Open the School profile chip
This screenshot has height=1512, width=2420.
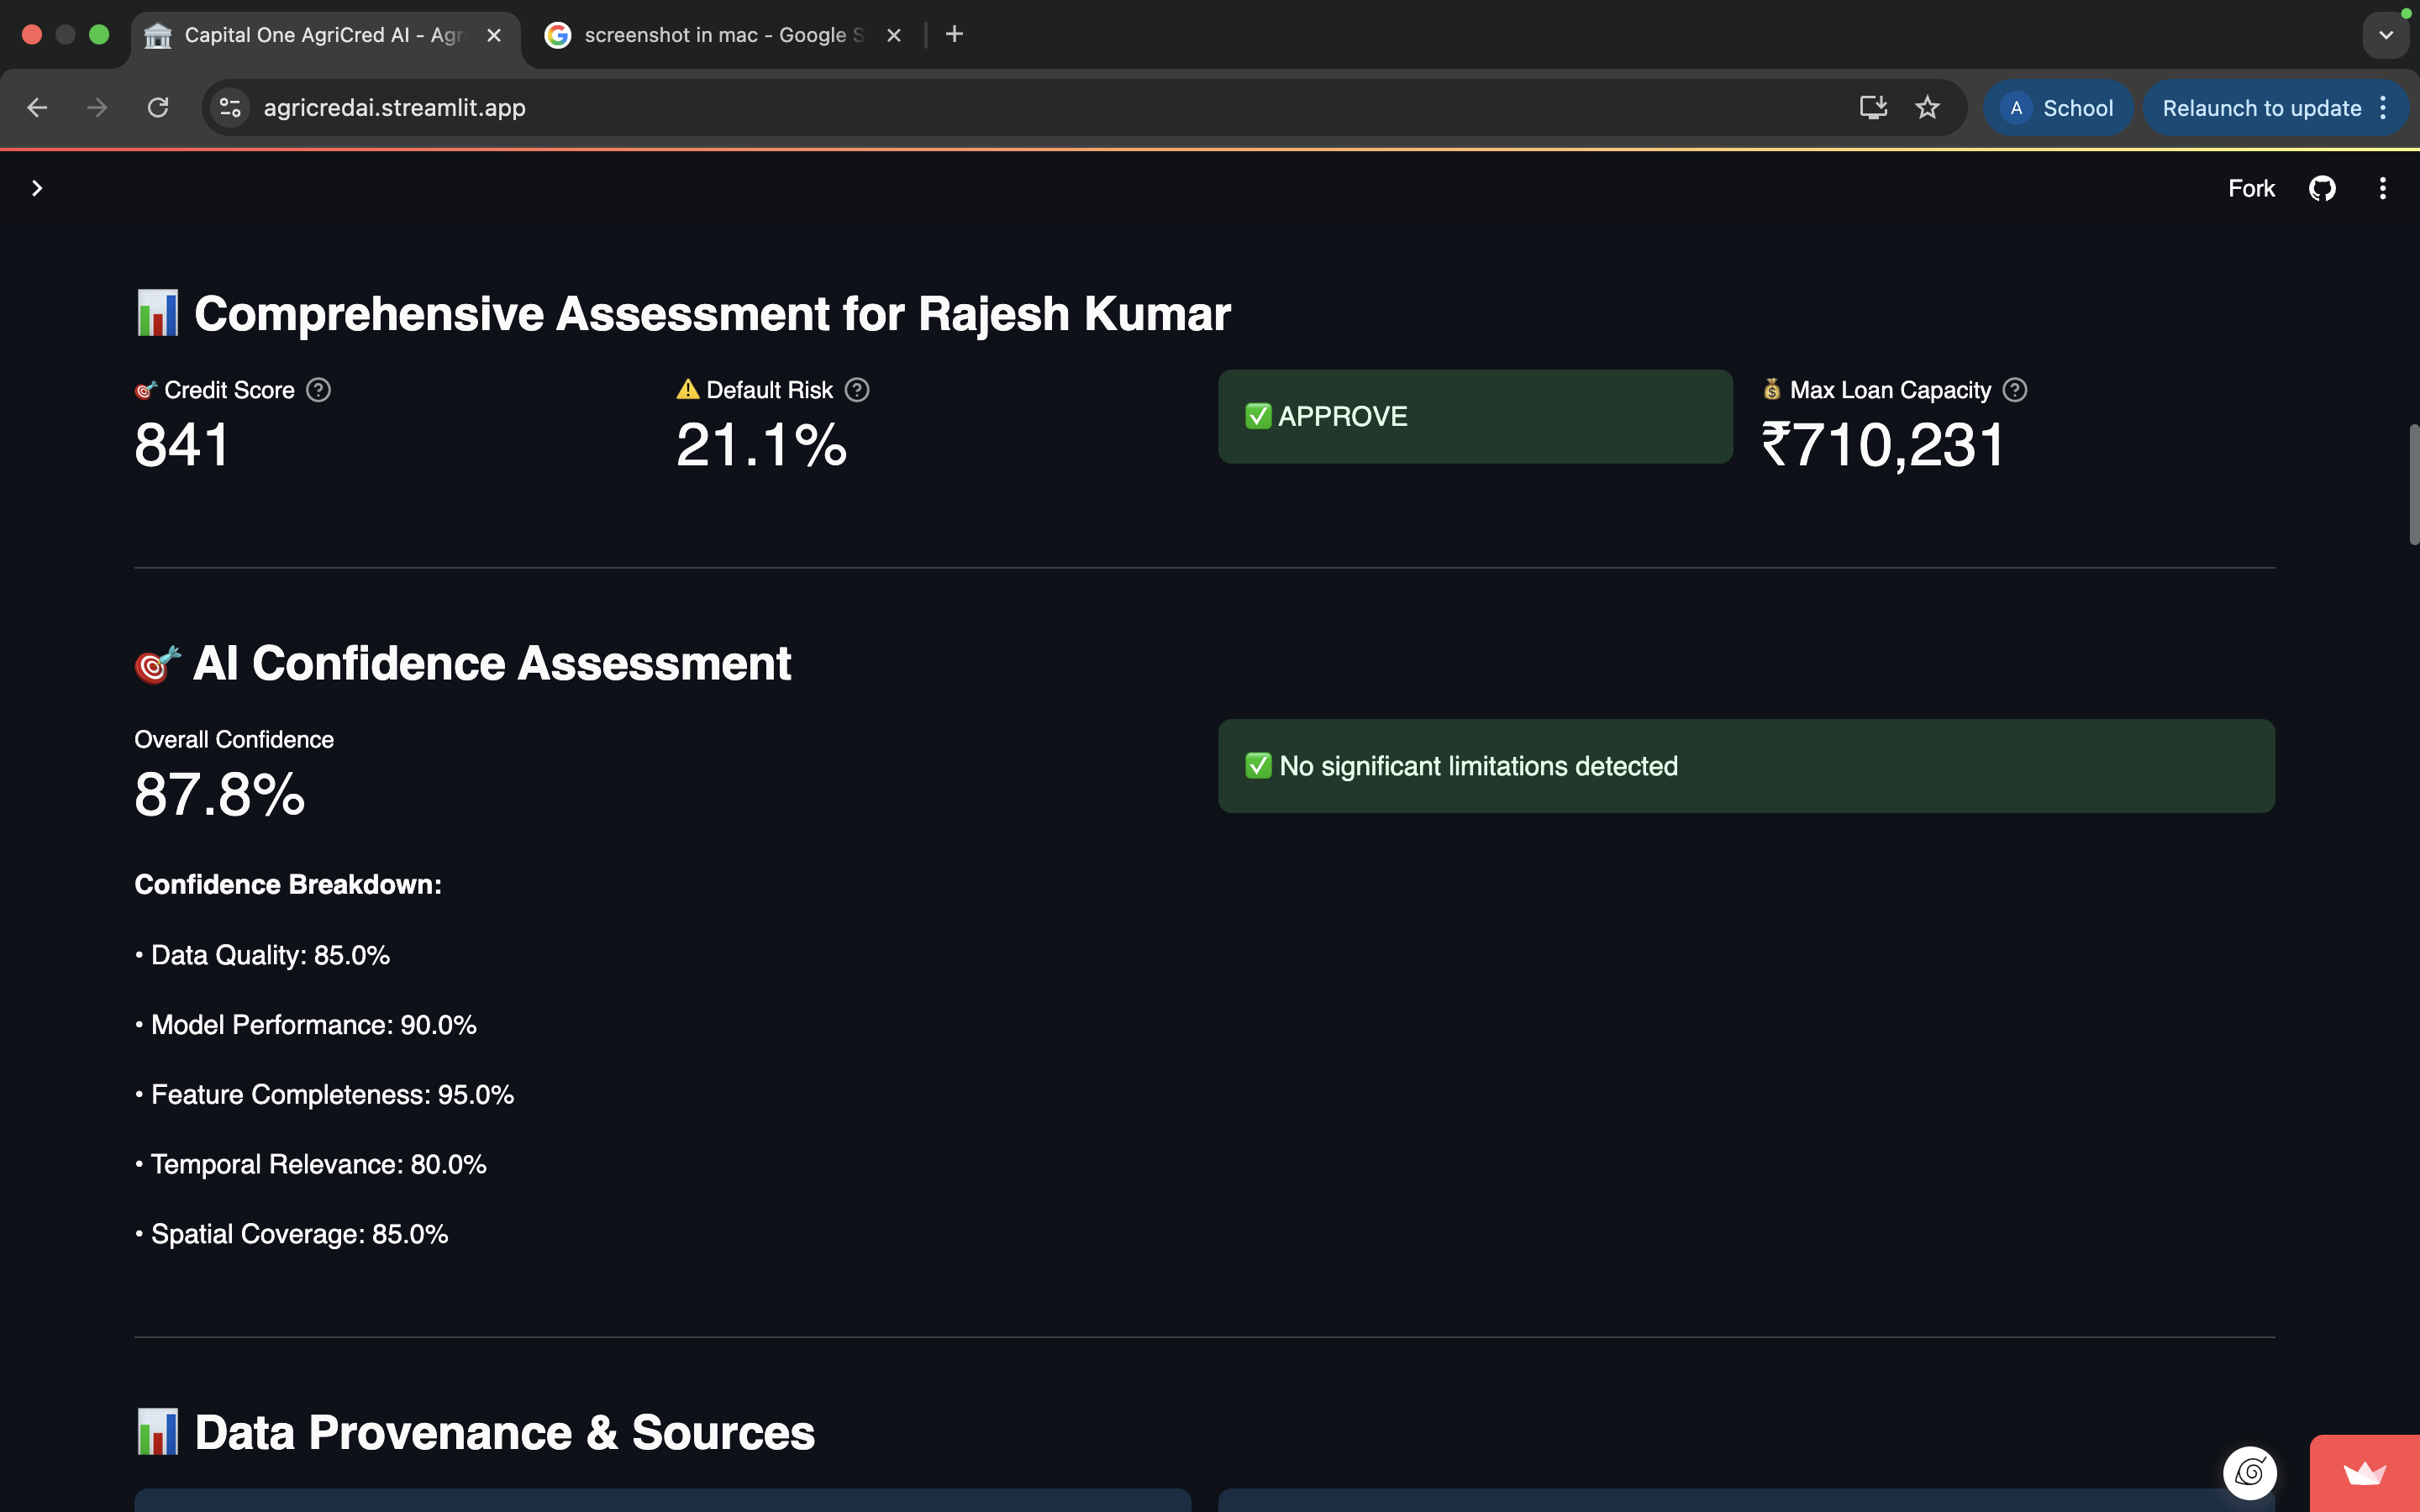pyautogui.click(x=2058, y=108)
